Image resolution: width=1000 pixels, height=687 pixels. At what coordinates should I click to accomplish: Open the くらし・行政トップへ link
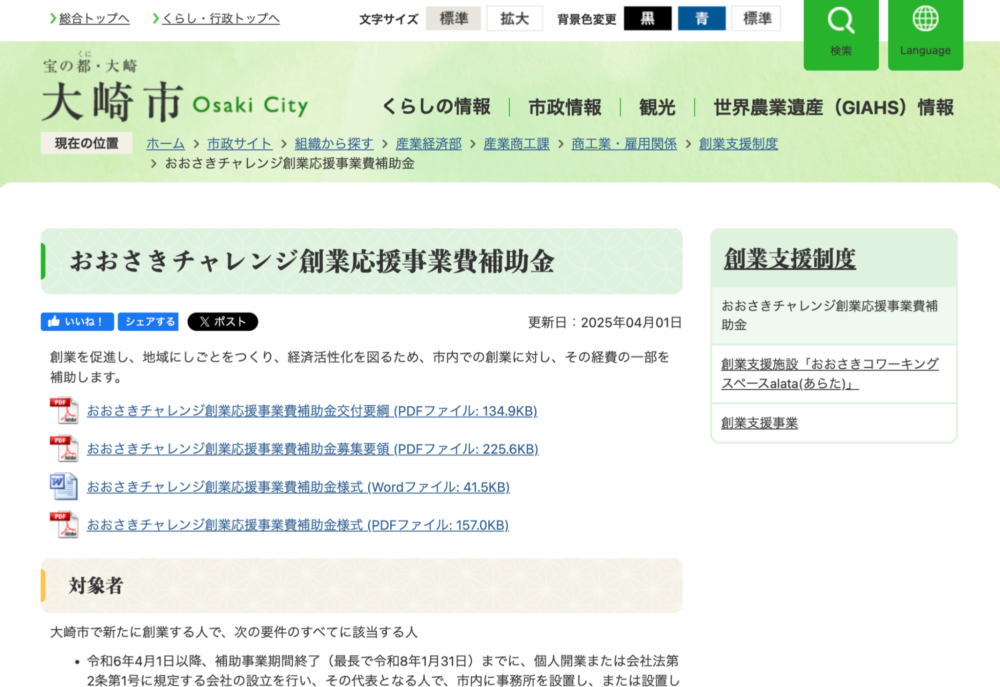pyautogui.click(x=221, y=18)
